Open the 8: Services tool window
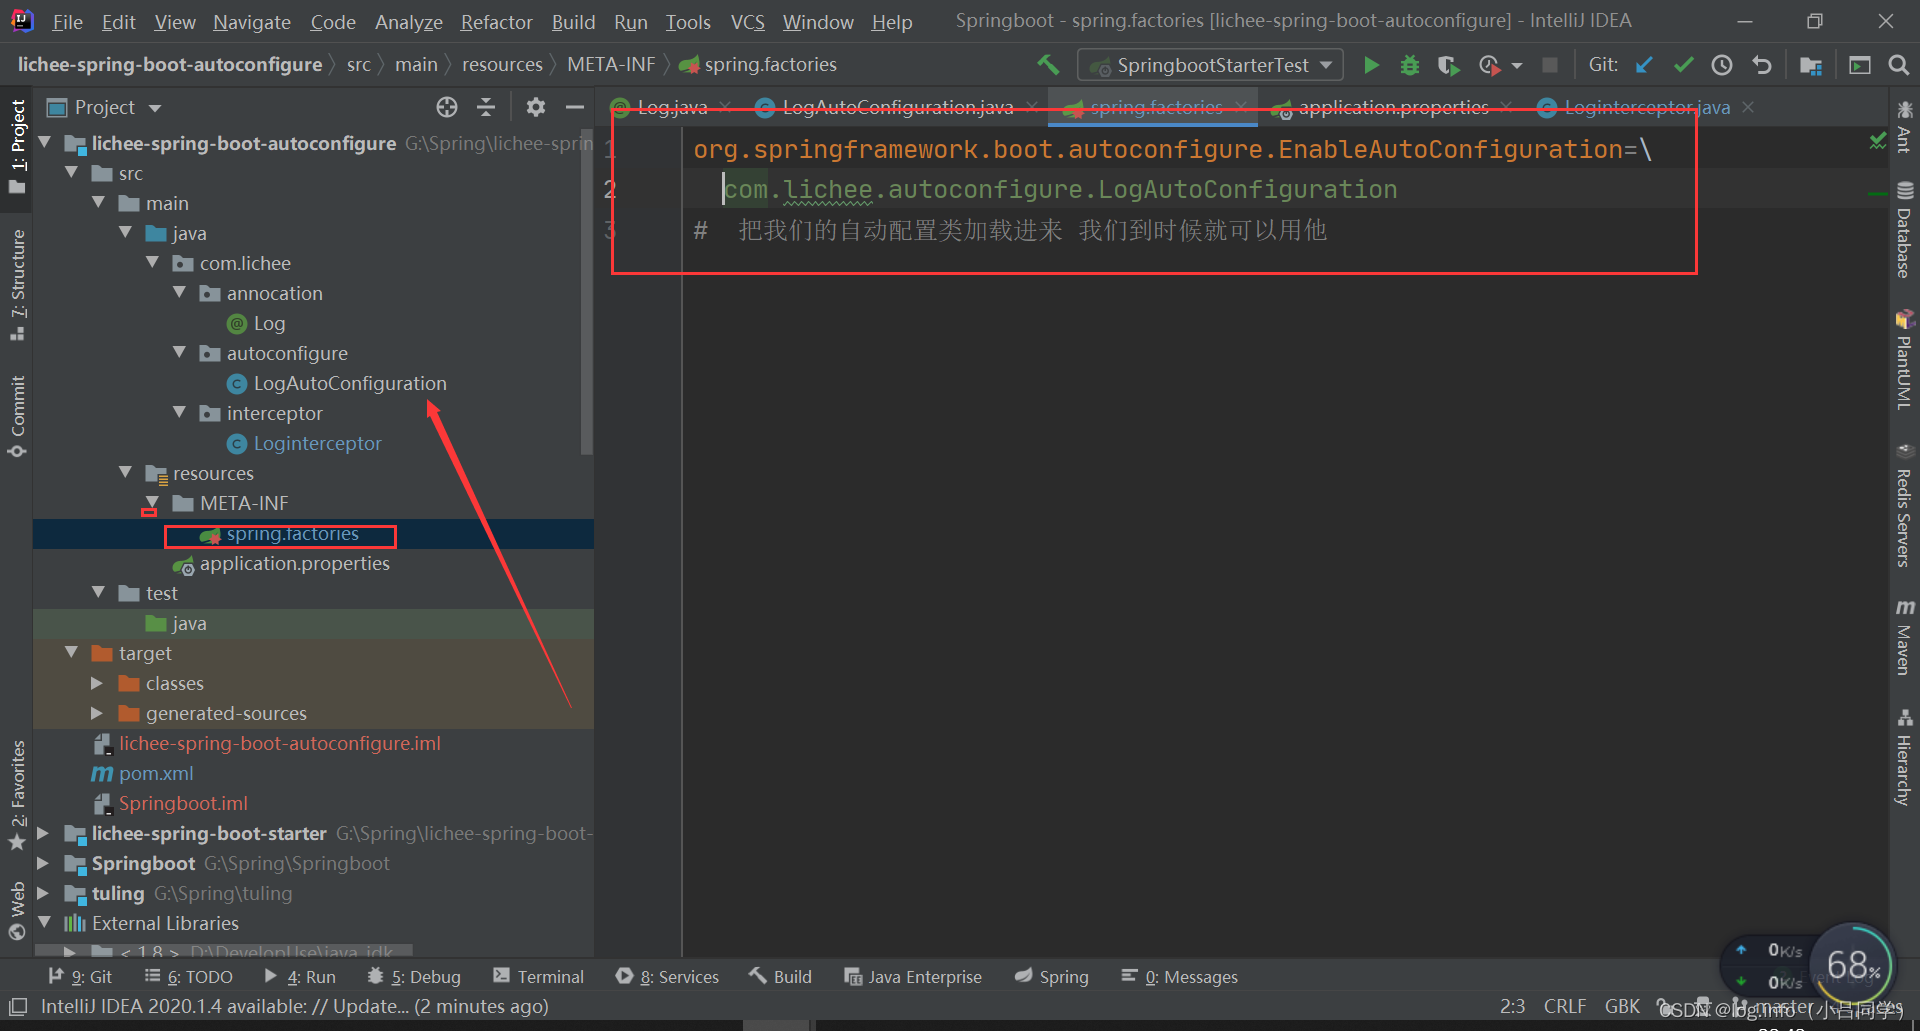The image size is (1920, 1031). 668,977
